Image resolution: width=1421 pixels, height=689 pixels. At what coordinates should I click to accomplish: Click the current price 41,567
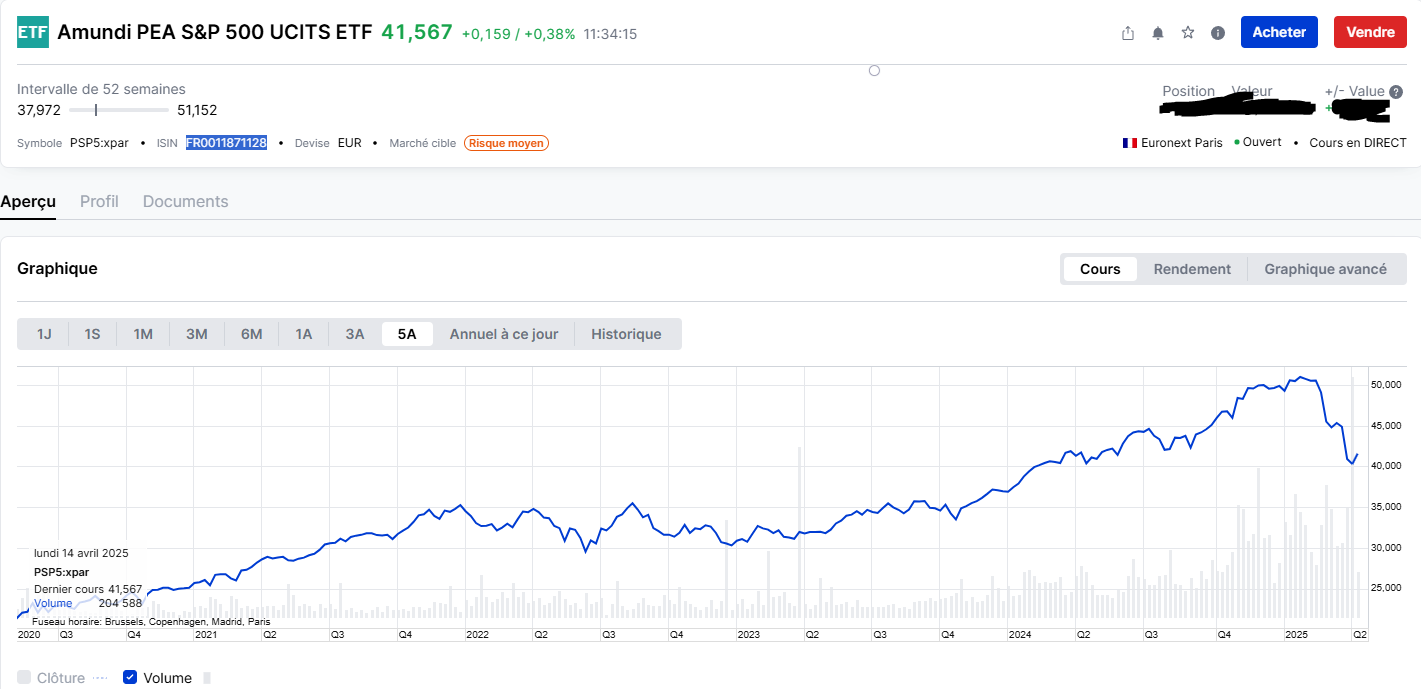click(x=417, y=32)
